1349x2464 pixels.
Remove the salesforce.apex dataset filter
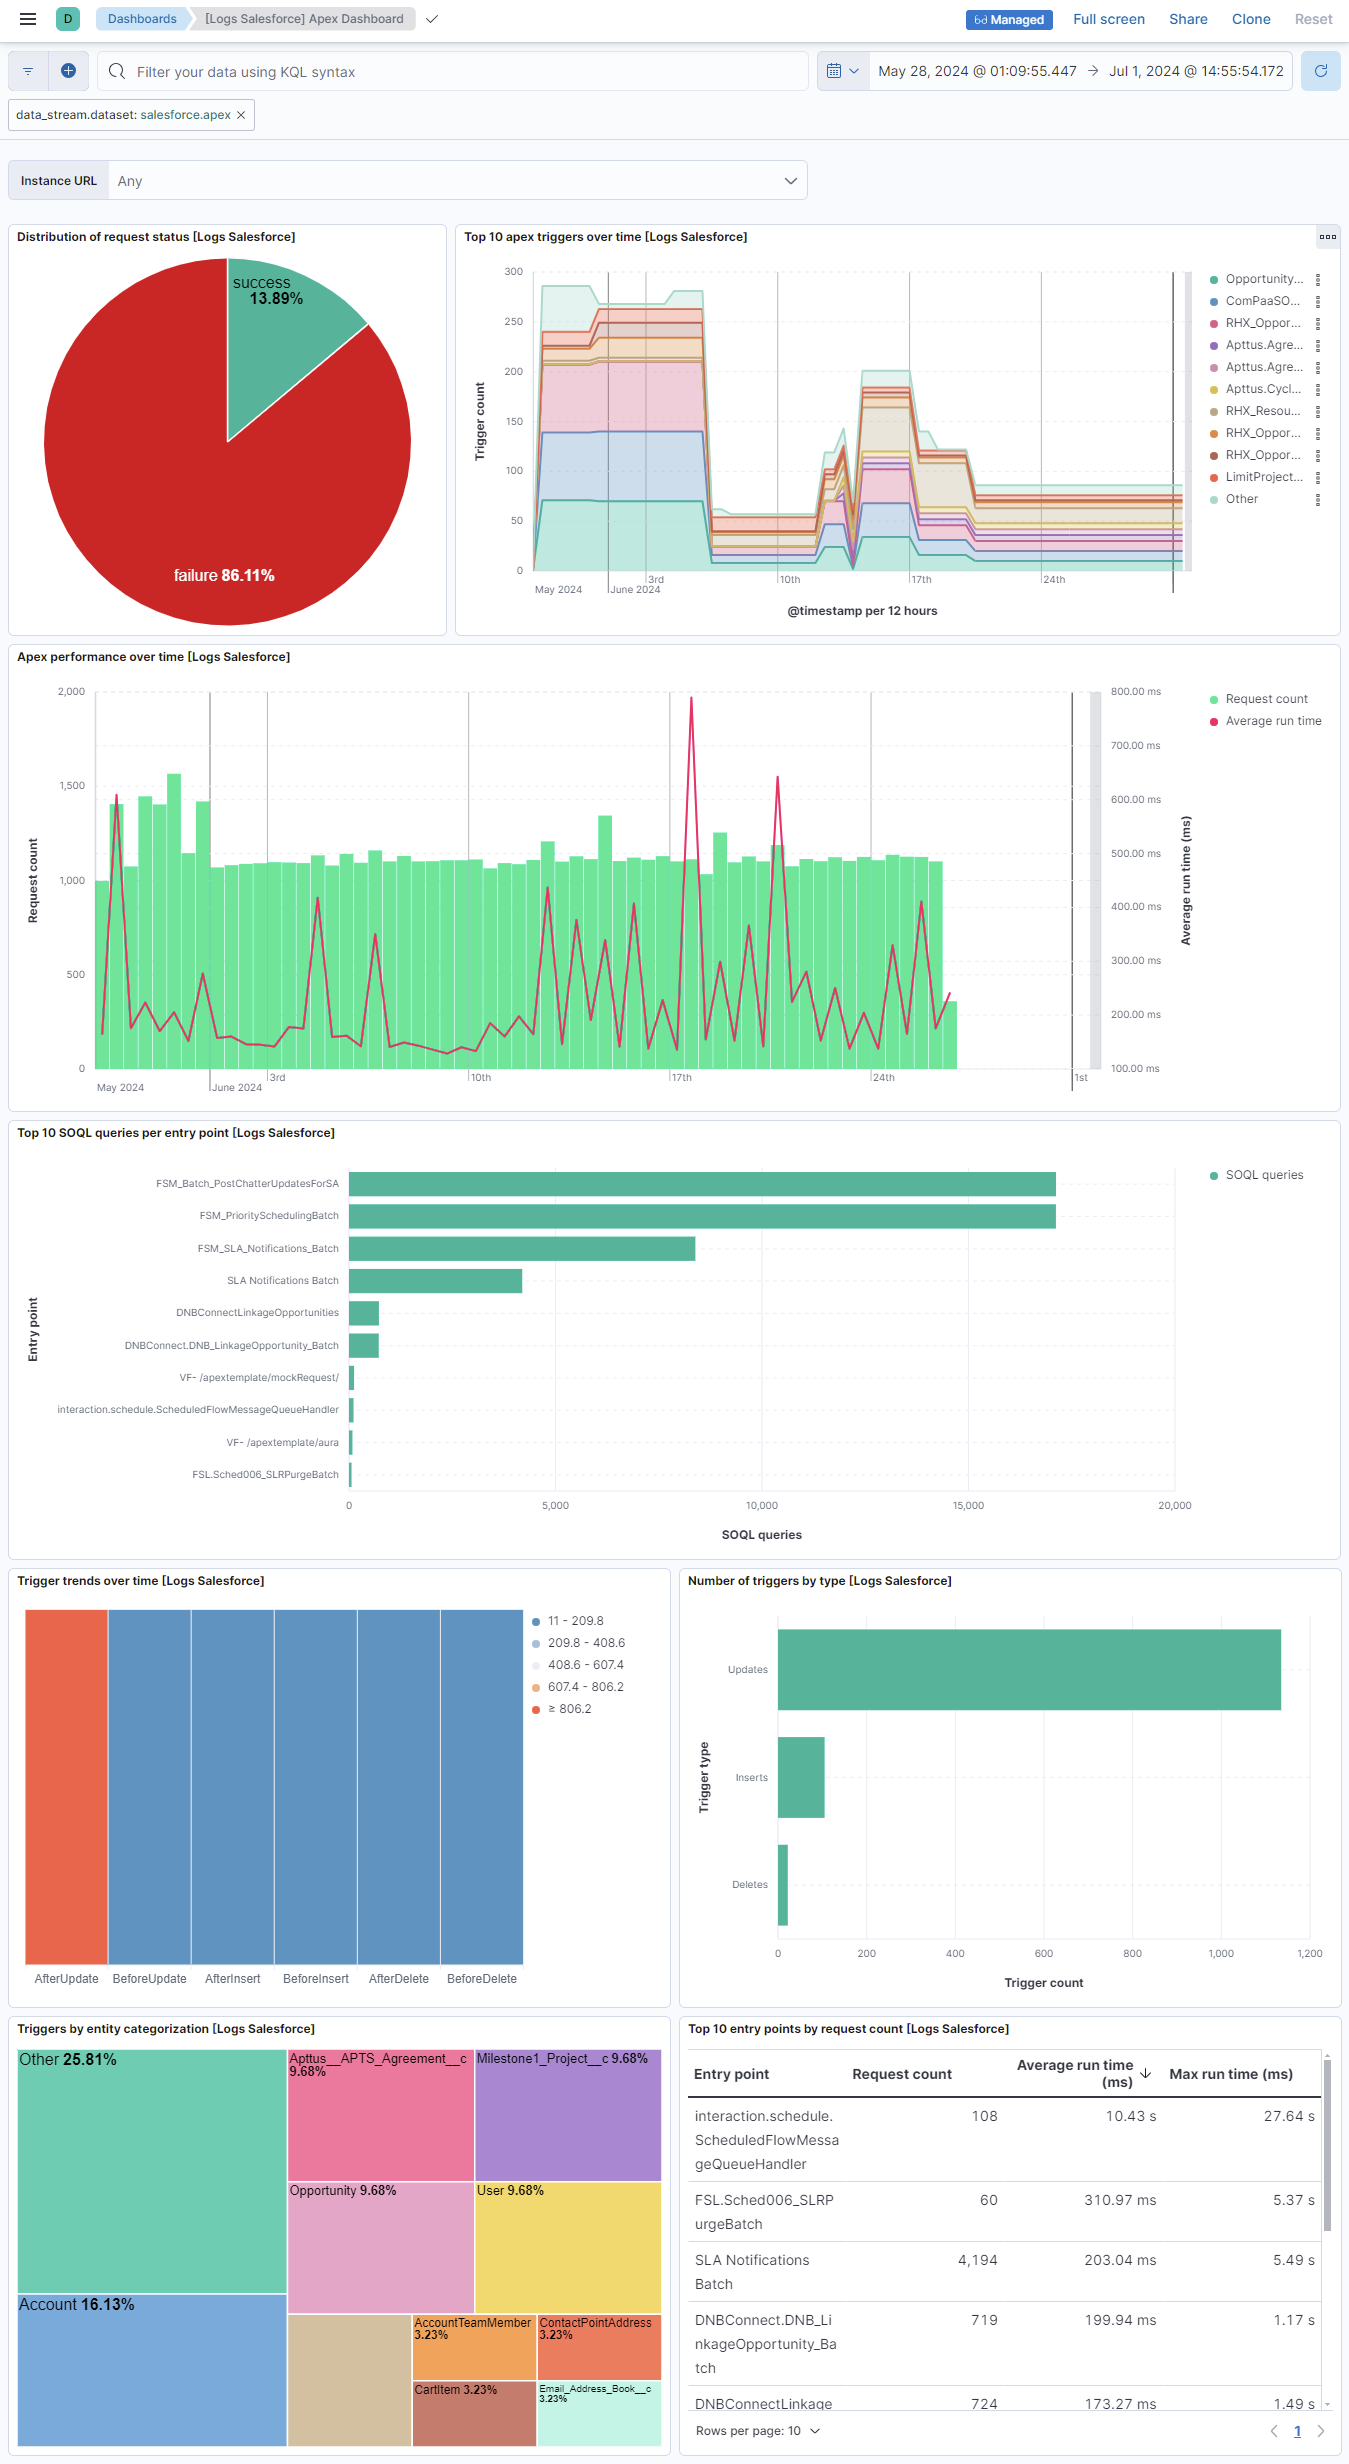tap(241, 115)
